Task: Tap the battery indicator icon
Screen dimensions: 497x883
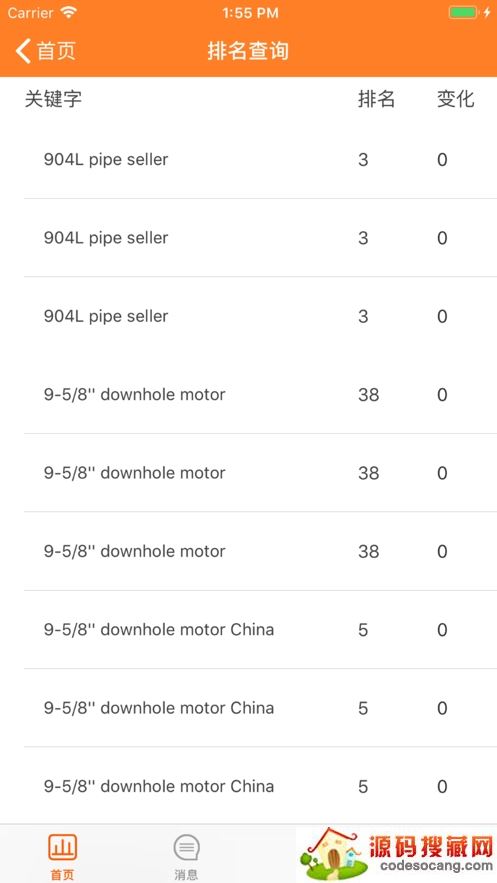Action: (463, 12)
